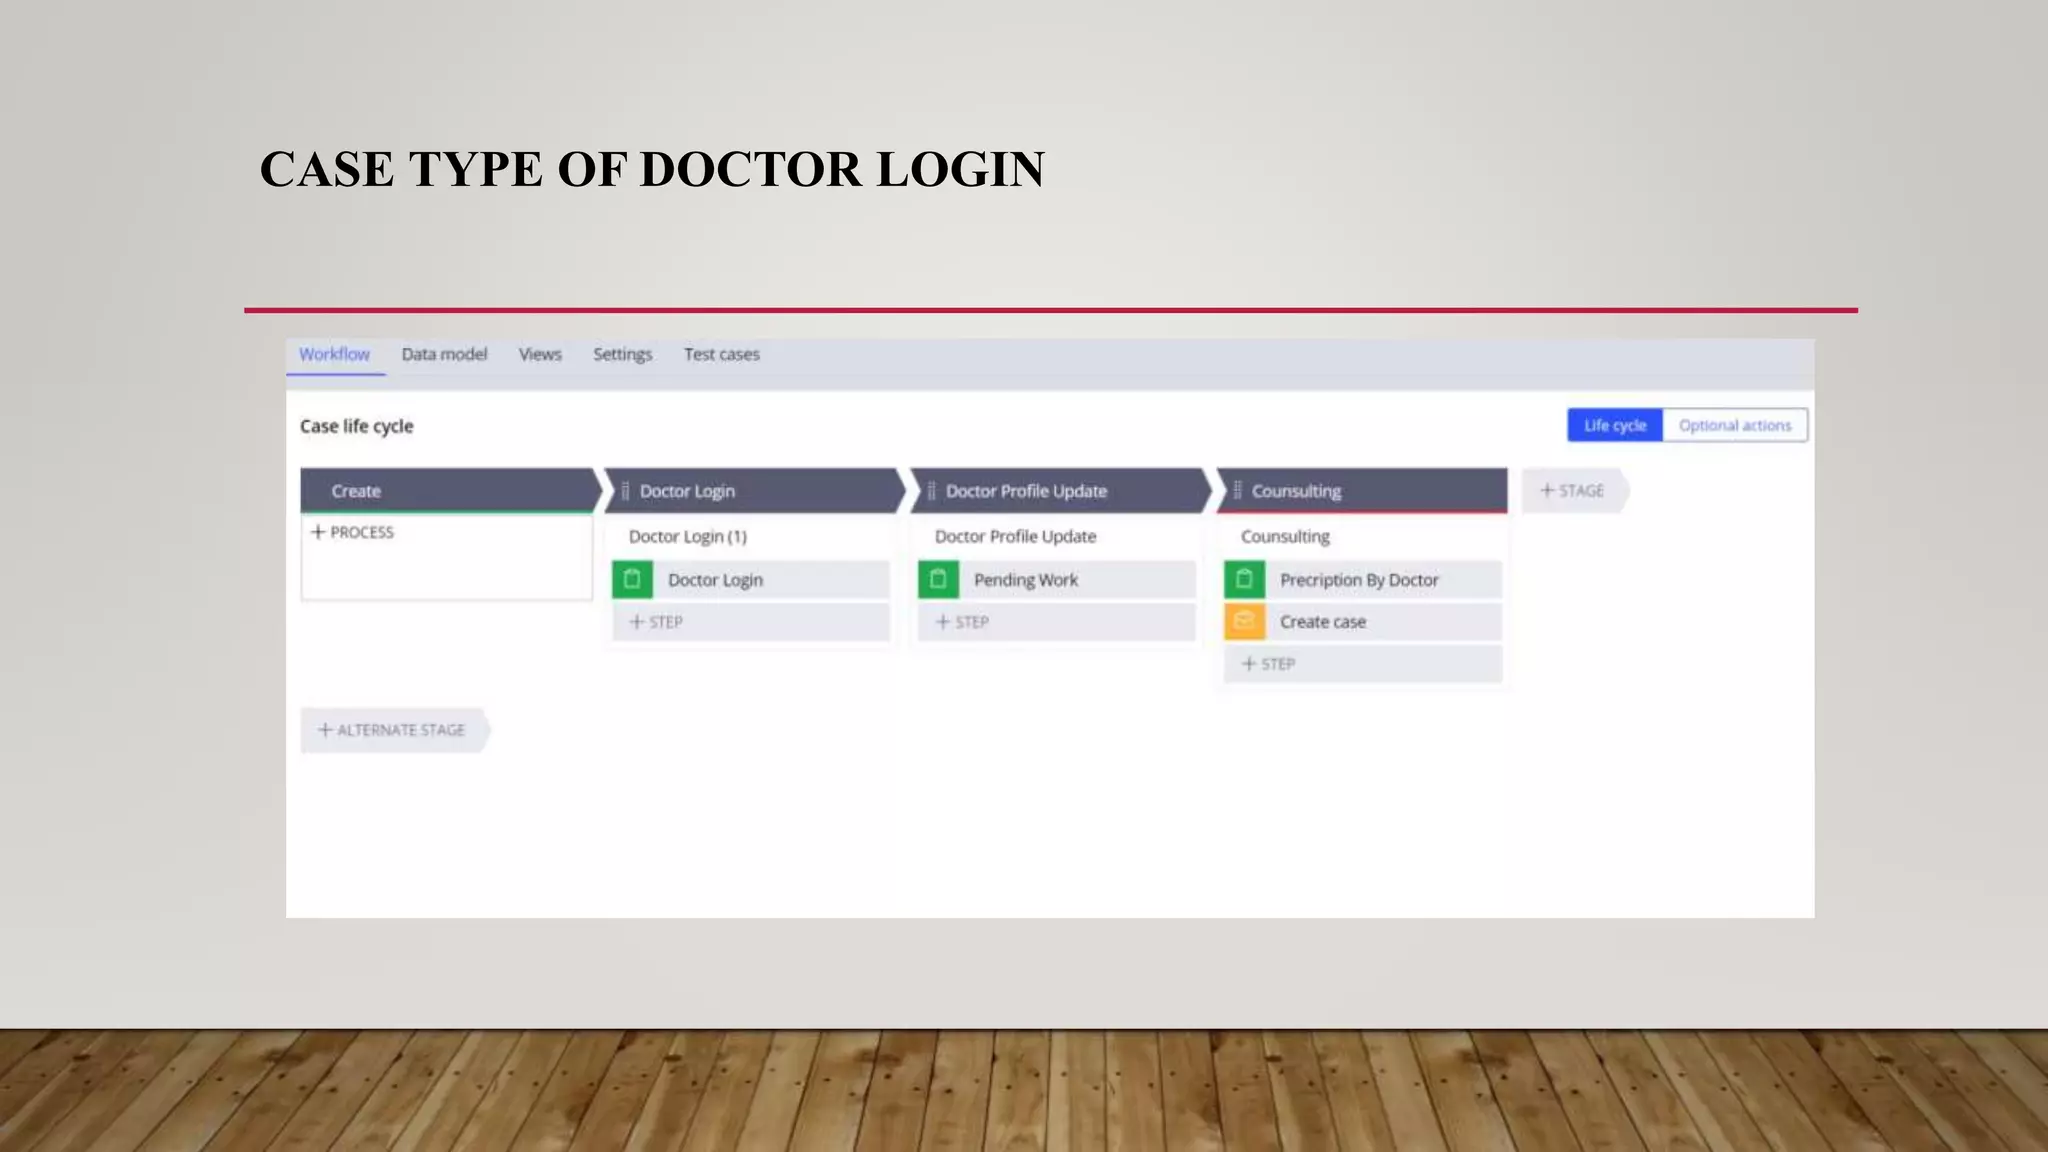The image size is (2048, 1152).
Task: Click drag handle on Doctor Login stage
Action: tap(625, 491)
